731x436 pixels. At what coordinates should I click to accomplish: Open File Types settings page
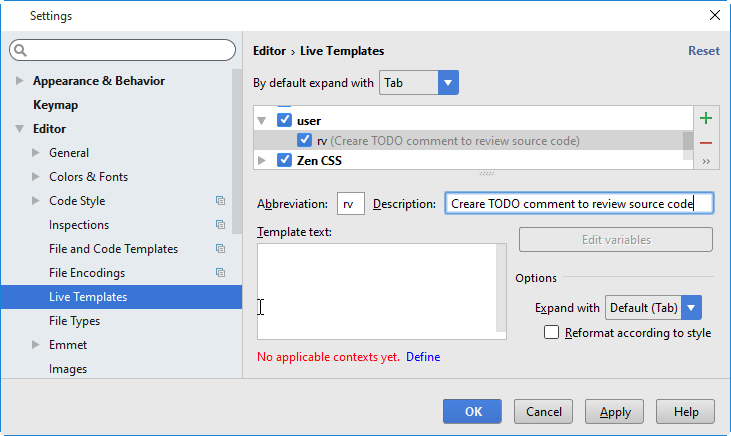pyautogui.click(x=74, y=321)
